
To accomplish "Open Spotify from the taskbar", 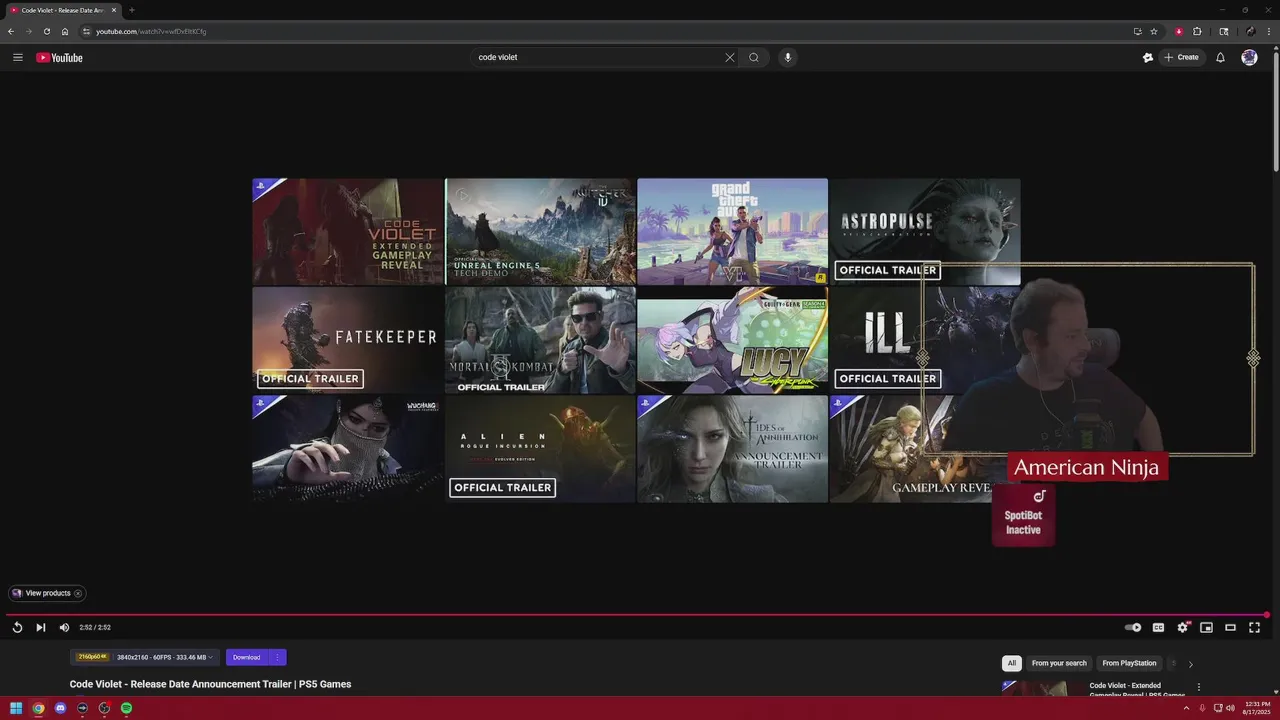I will (126, 708).
